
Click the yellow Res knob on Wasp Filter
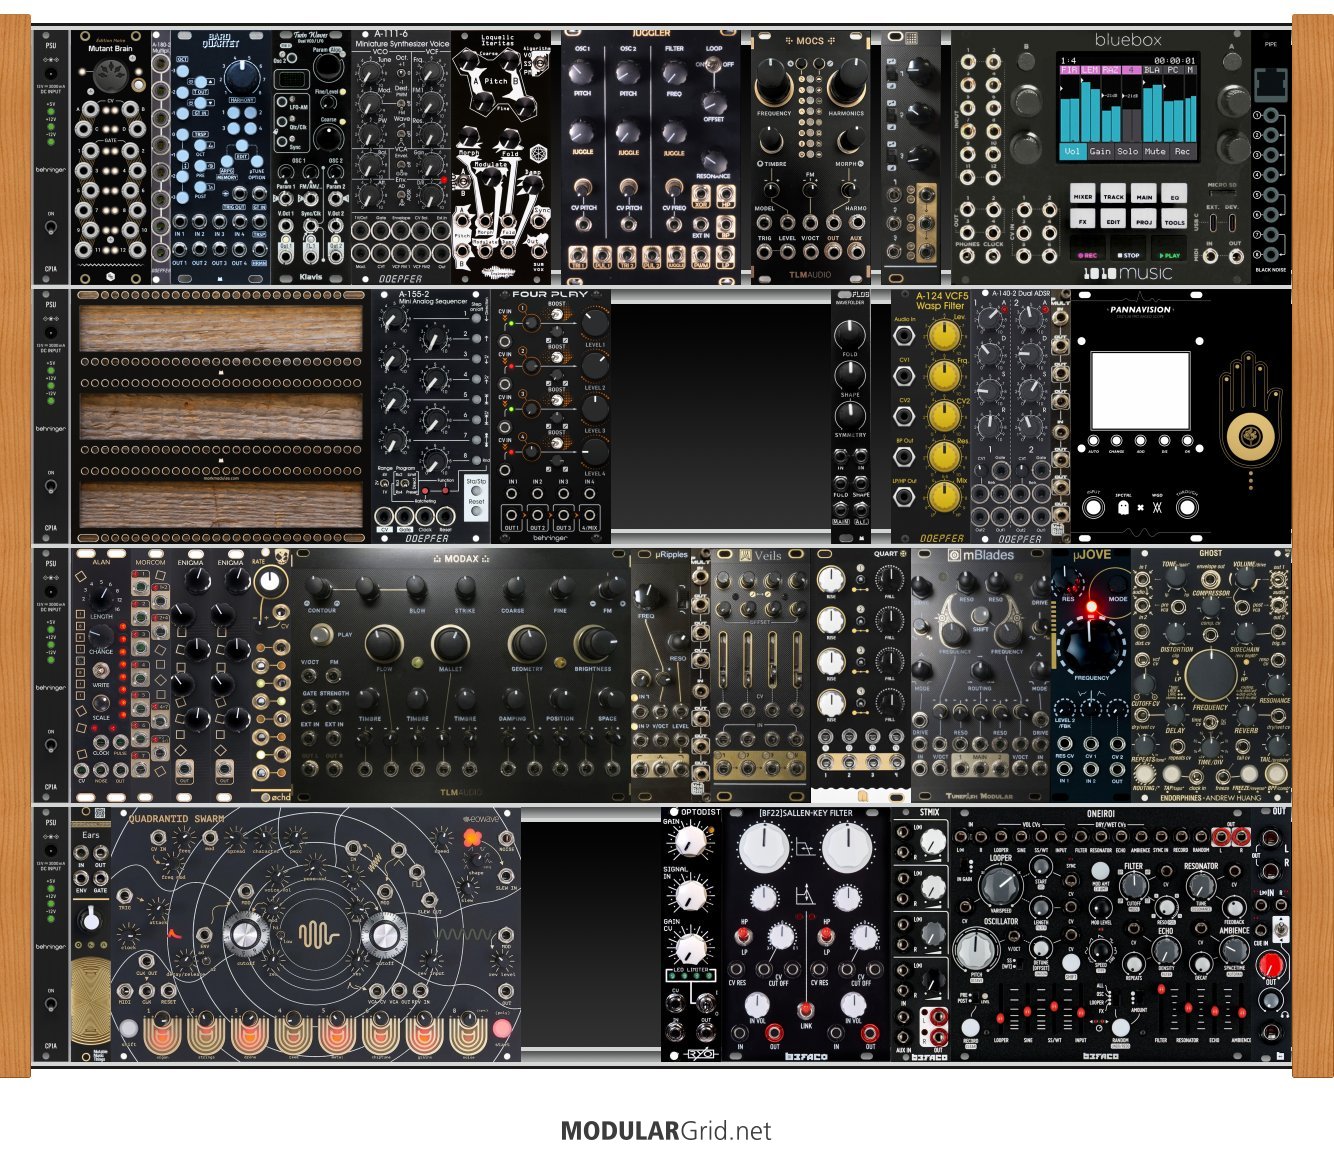(944, 455)
